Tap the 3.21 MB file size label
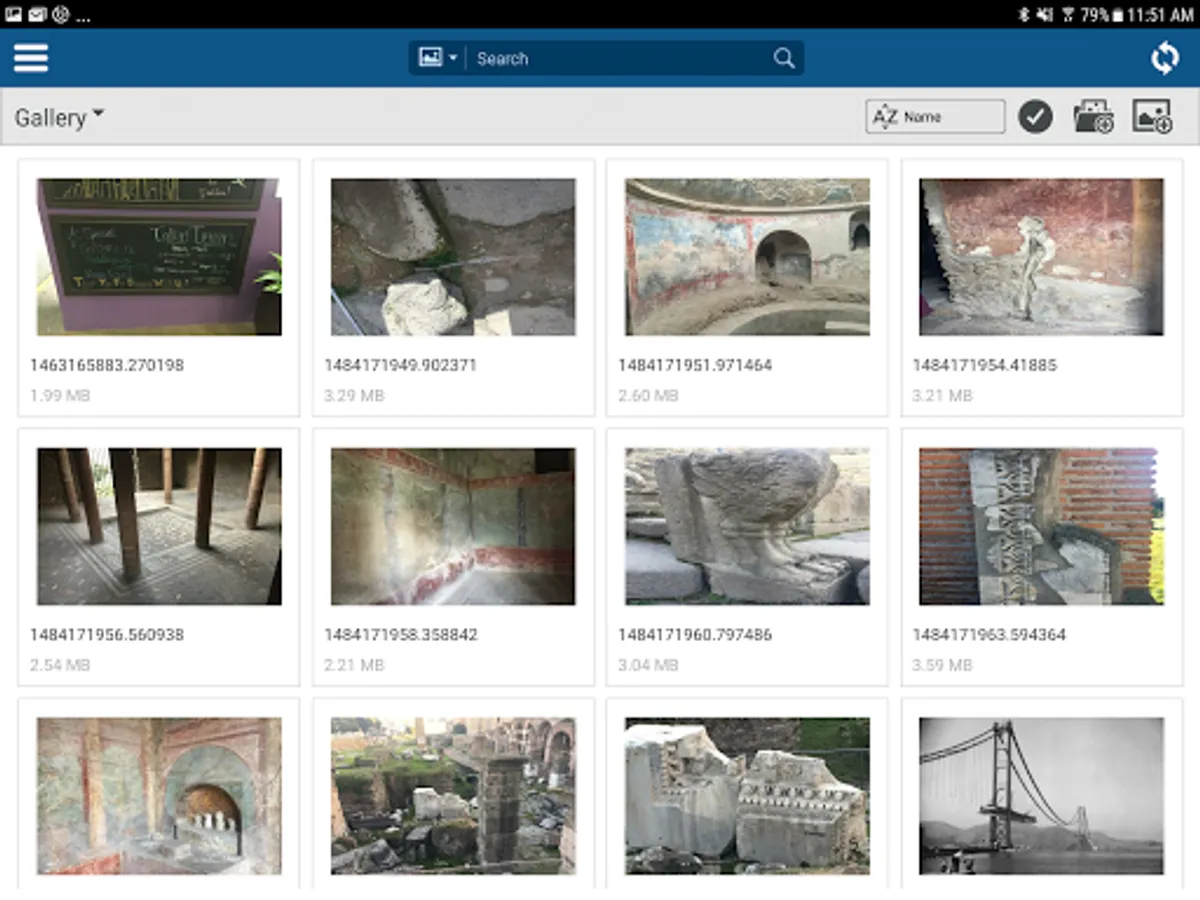This screenshot has height=900, width=1200. click(942, 395)
